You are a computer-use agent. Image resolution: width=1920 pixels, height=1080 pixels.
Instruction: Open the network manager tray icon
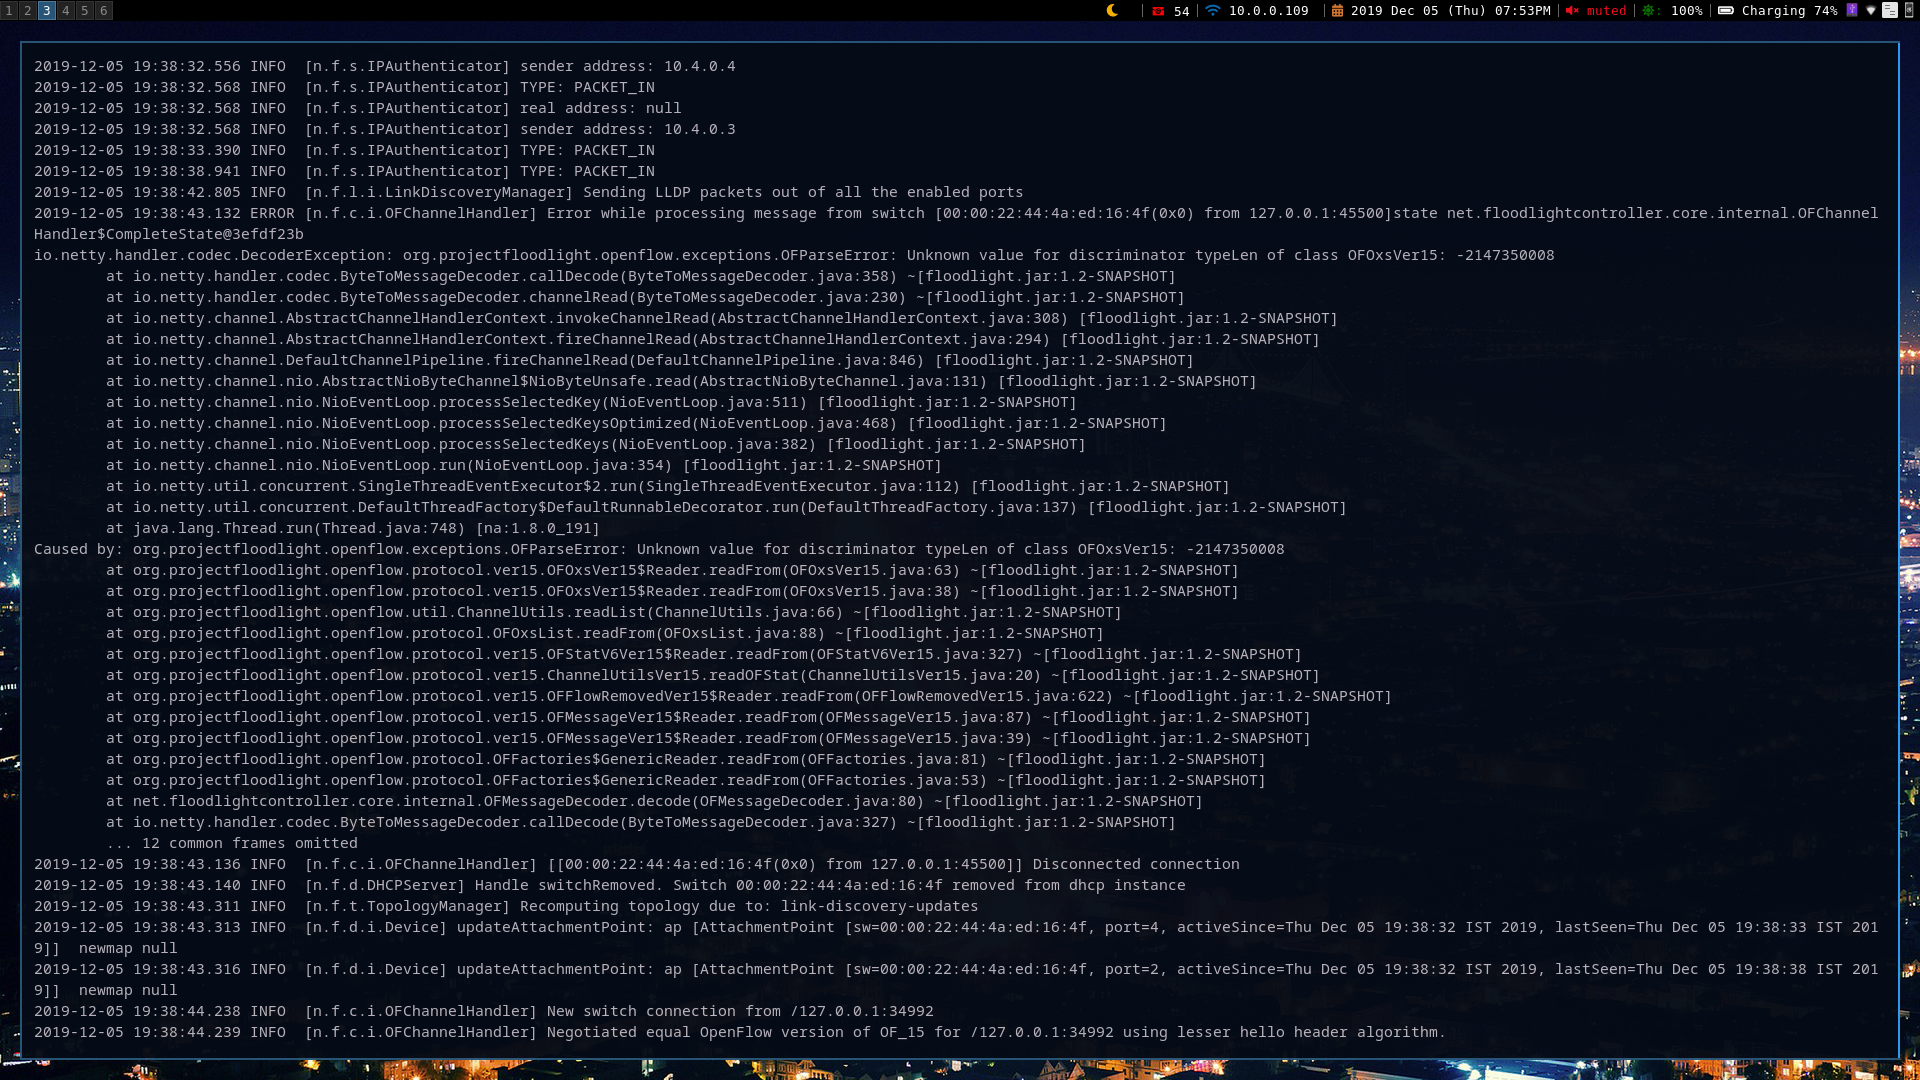pos(1871,10)
